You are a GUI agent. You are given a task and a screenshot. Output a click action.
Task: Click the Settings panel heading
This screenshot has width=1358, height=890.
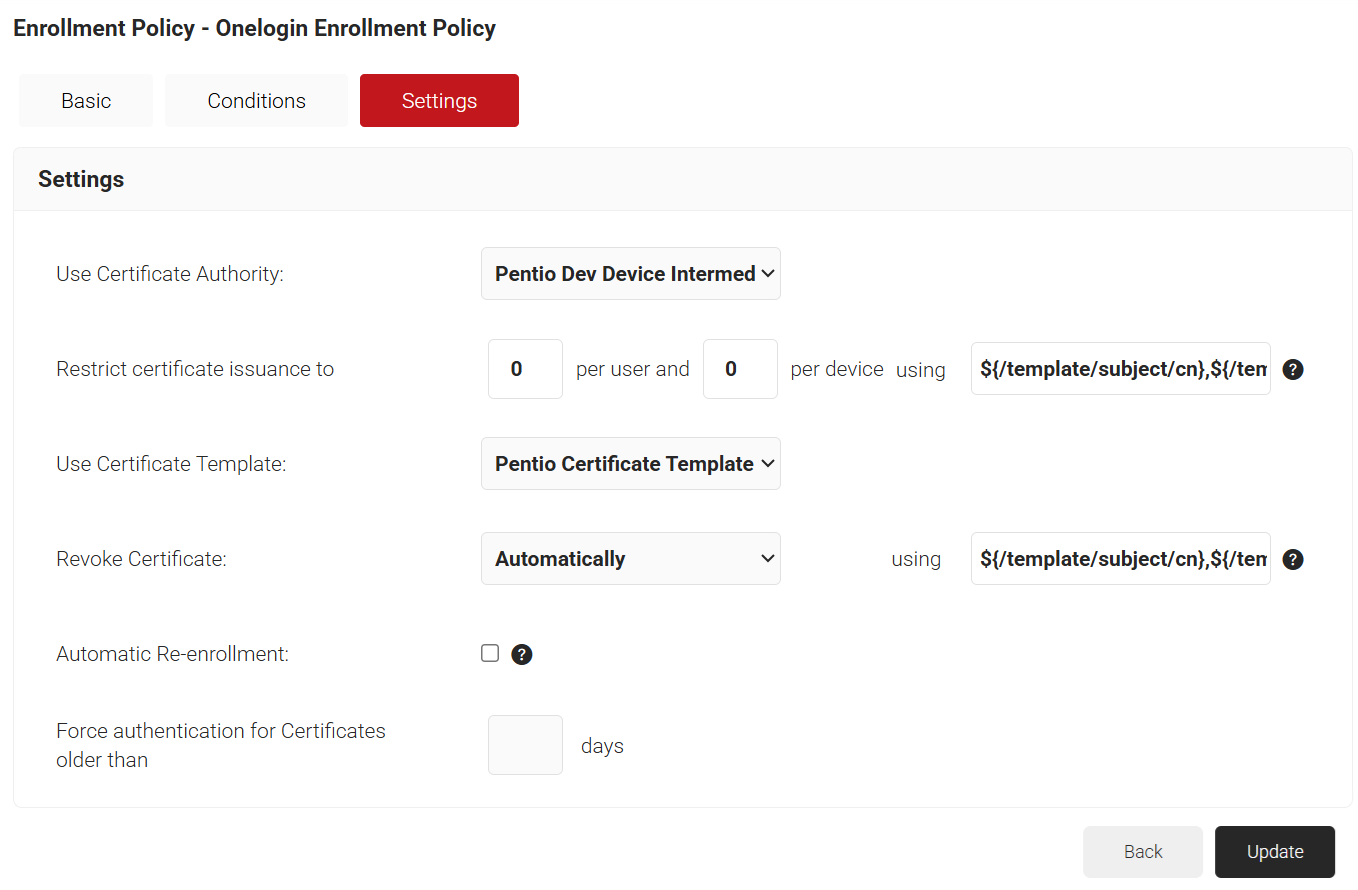[81, 179]
